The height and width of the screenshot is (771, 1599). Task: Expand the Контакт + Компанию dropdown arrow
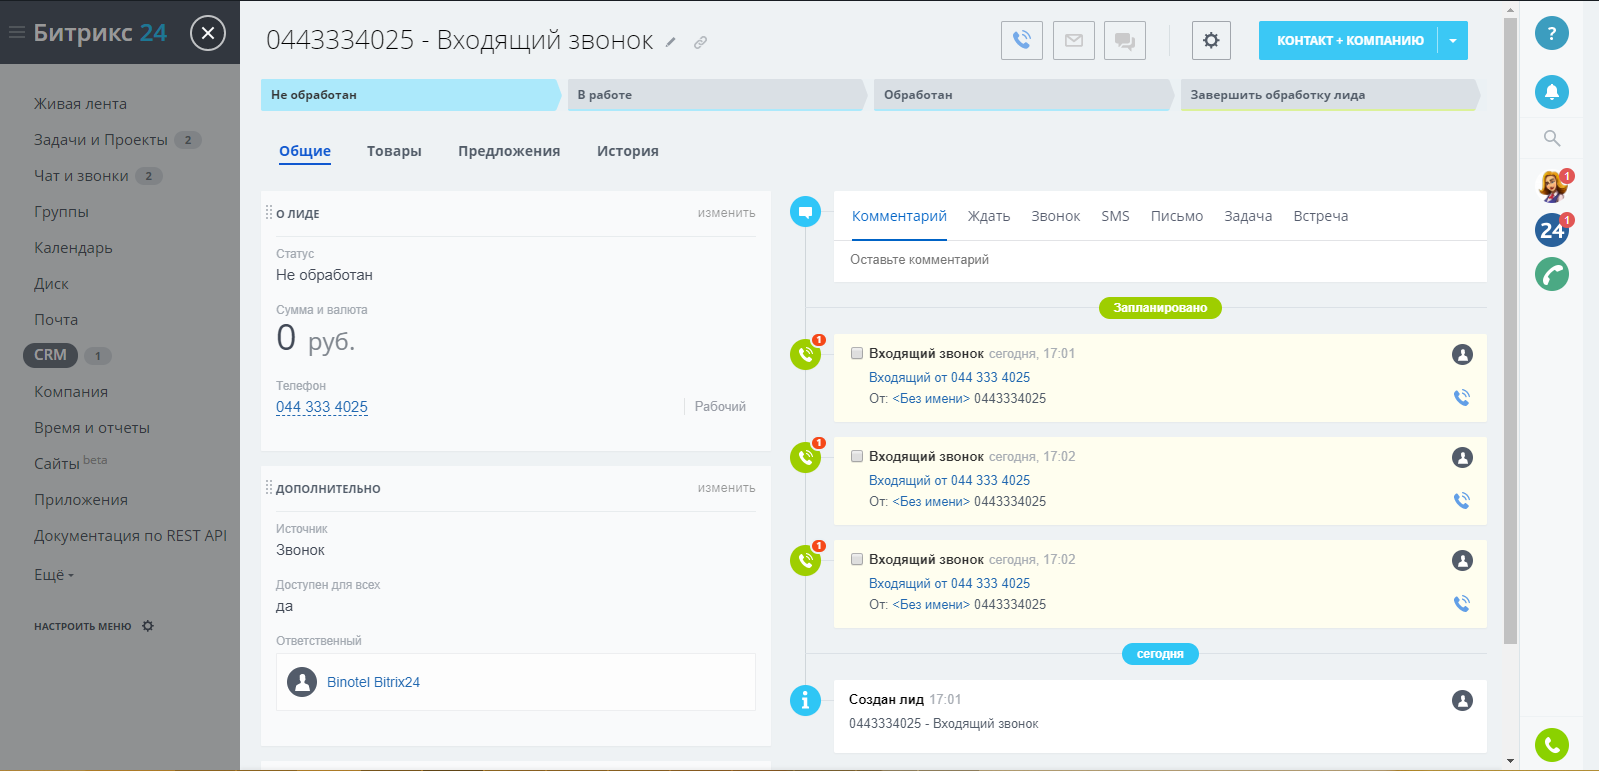click(x=1452, y=41)
